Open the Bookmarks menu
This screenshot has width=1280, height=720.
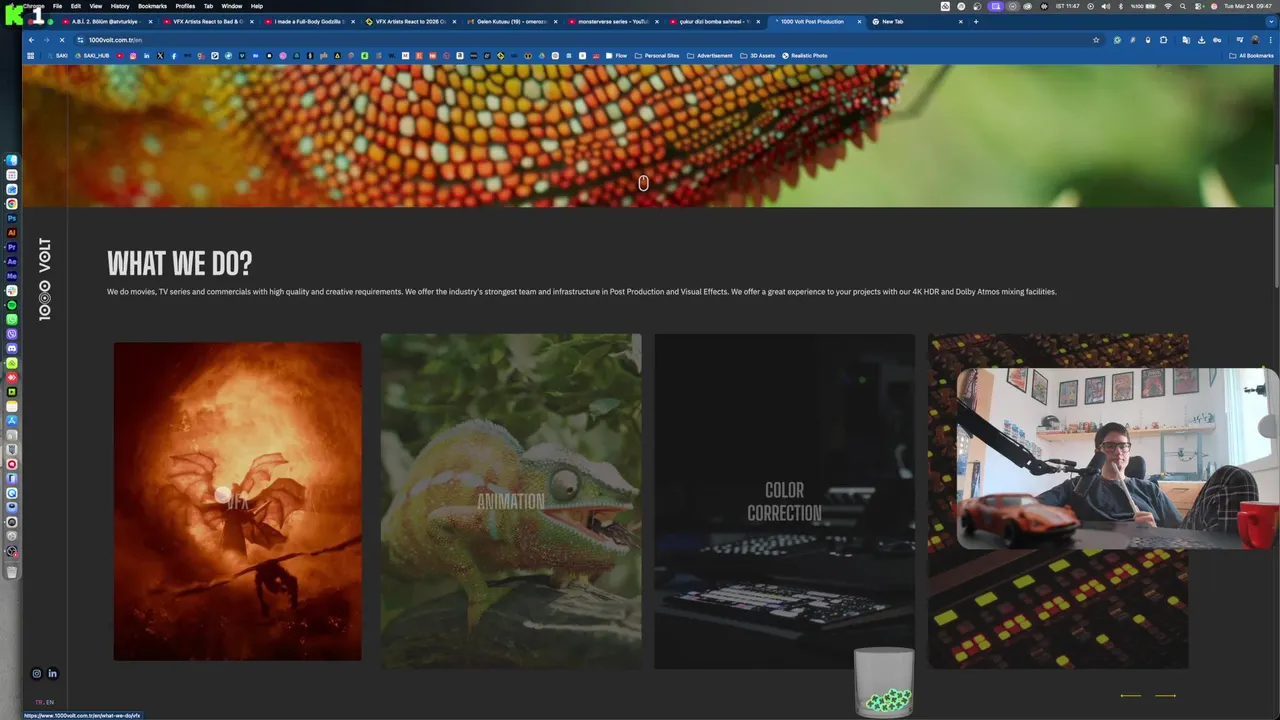(x=152, y=6)
